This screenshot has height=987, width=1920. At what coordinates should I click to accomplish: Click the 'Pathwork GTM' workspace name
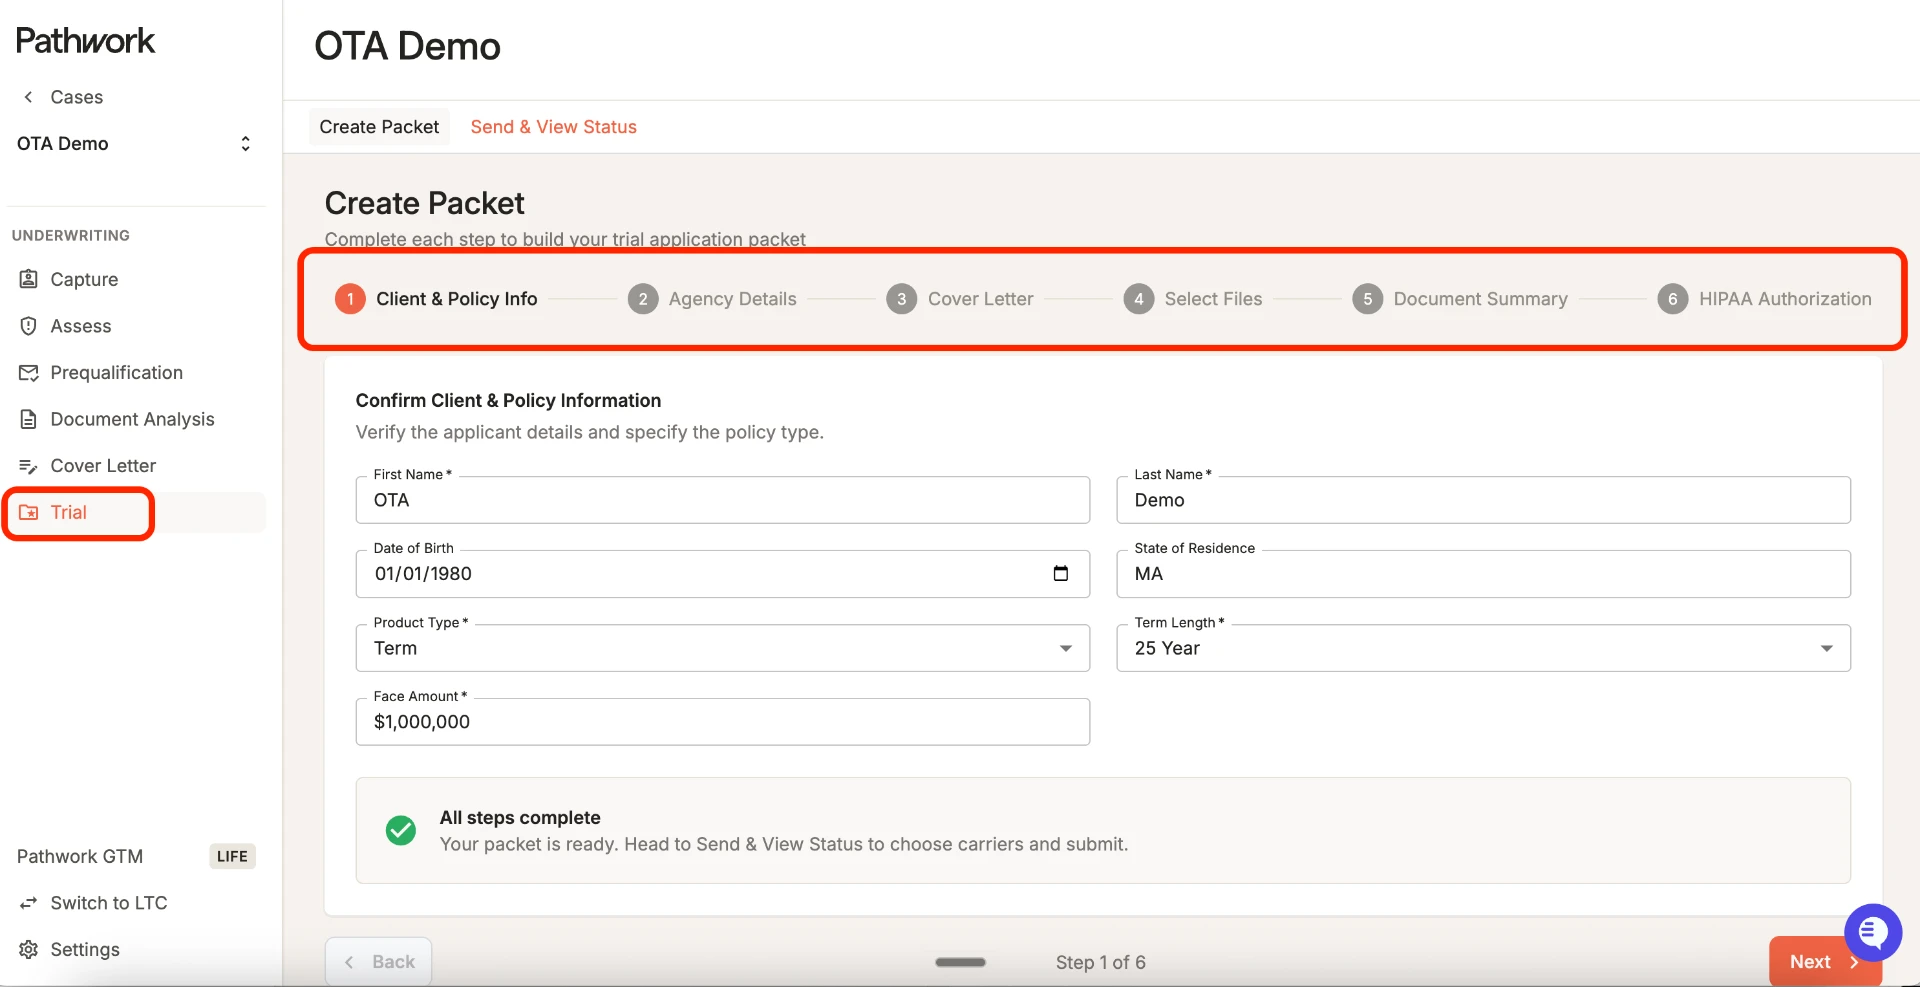[80, 856]
